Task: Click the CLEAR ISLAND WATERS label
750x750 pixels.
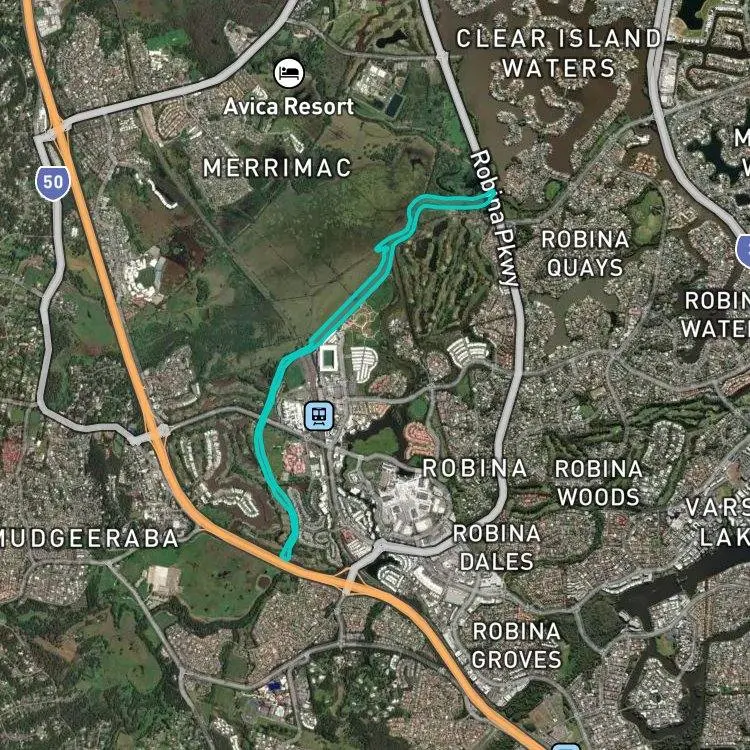Action: point(559,54)
